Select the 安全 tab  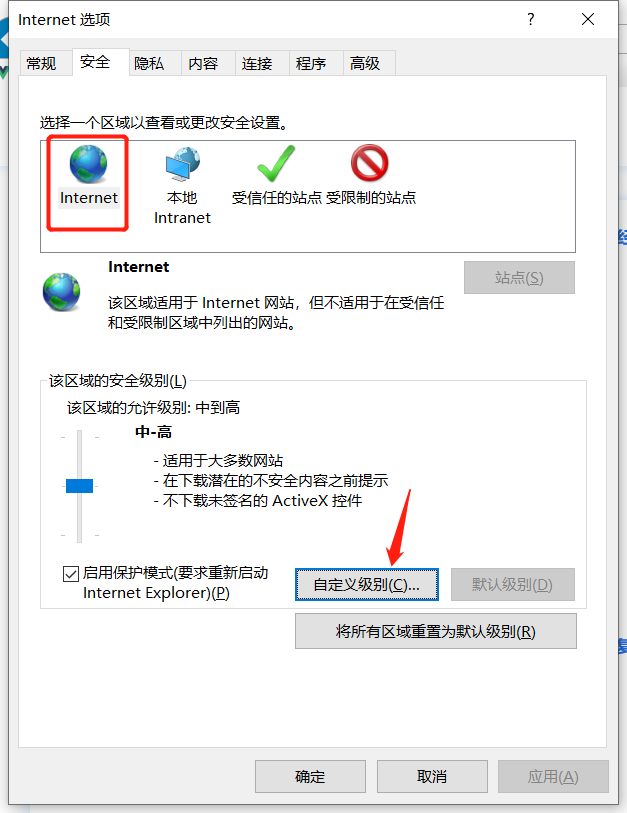pos(95,62)
